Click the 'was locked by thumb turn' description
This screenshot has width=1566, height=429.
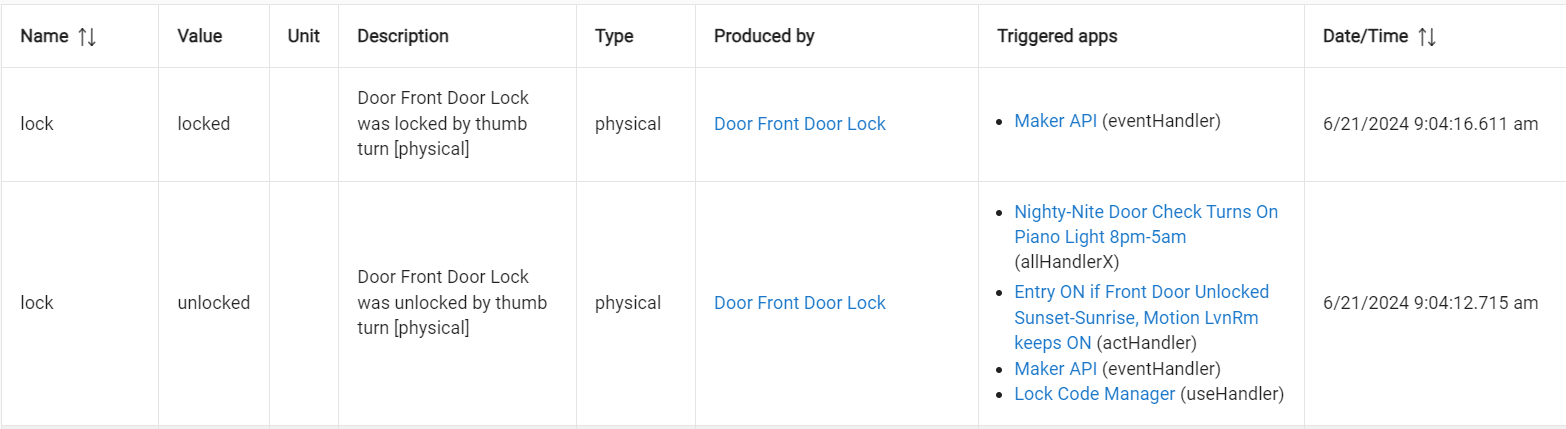click(x=442, y=124)
